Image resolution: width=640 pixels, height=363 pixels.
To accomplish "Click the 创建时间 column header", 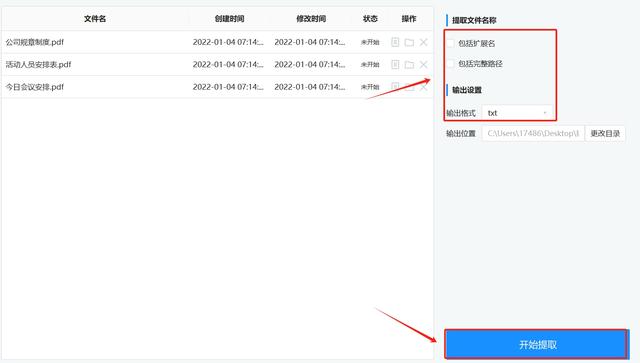I will pos(229,19).
